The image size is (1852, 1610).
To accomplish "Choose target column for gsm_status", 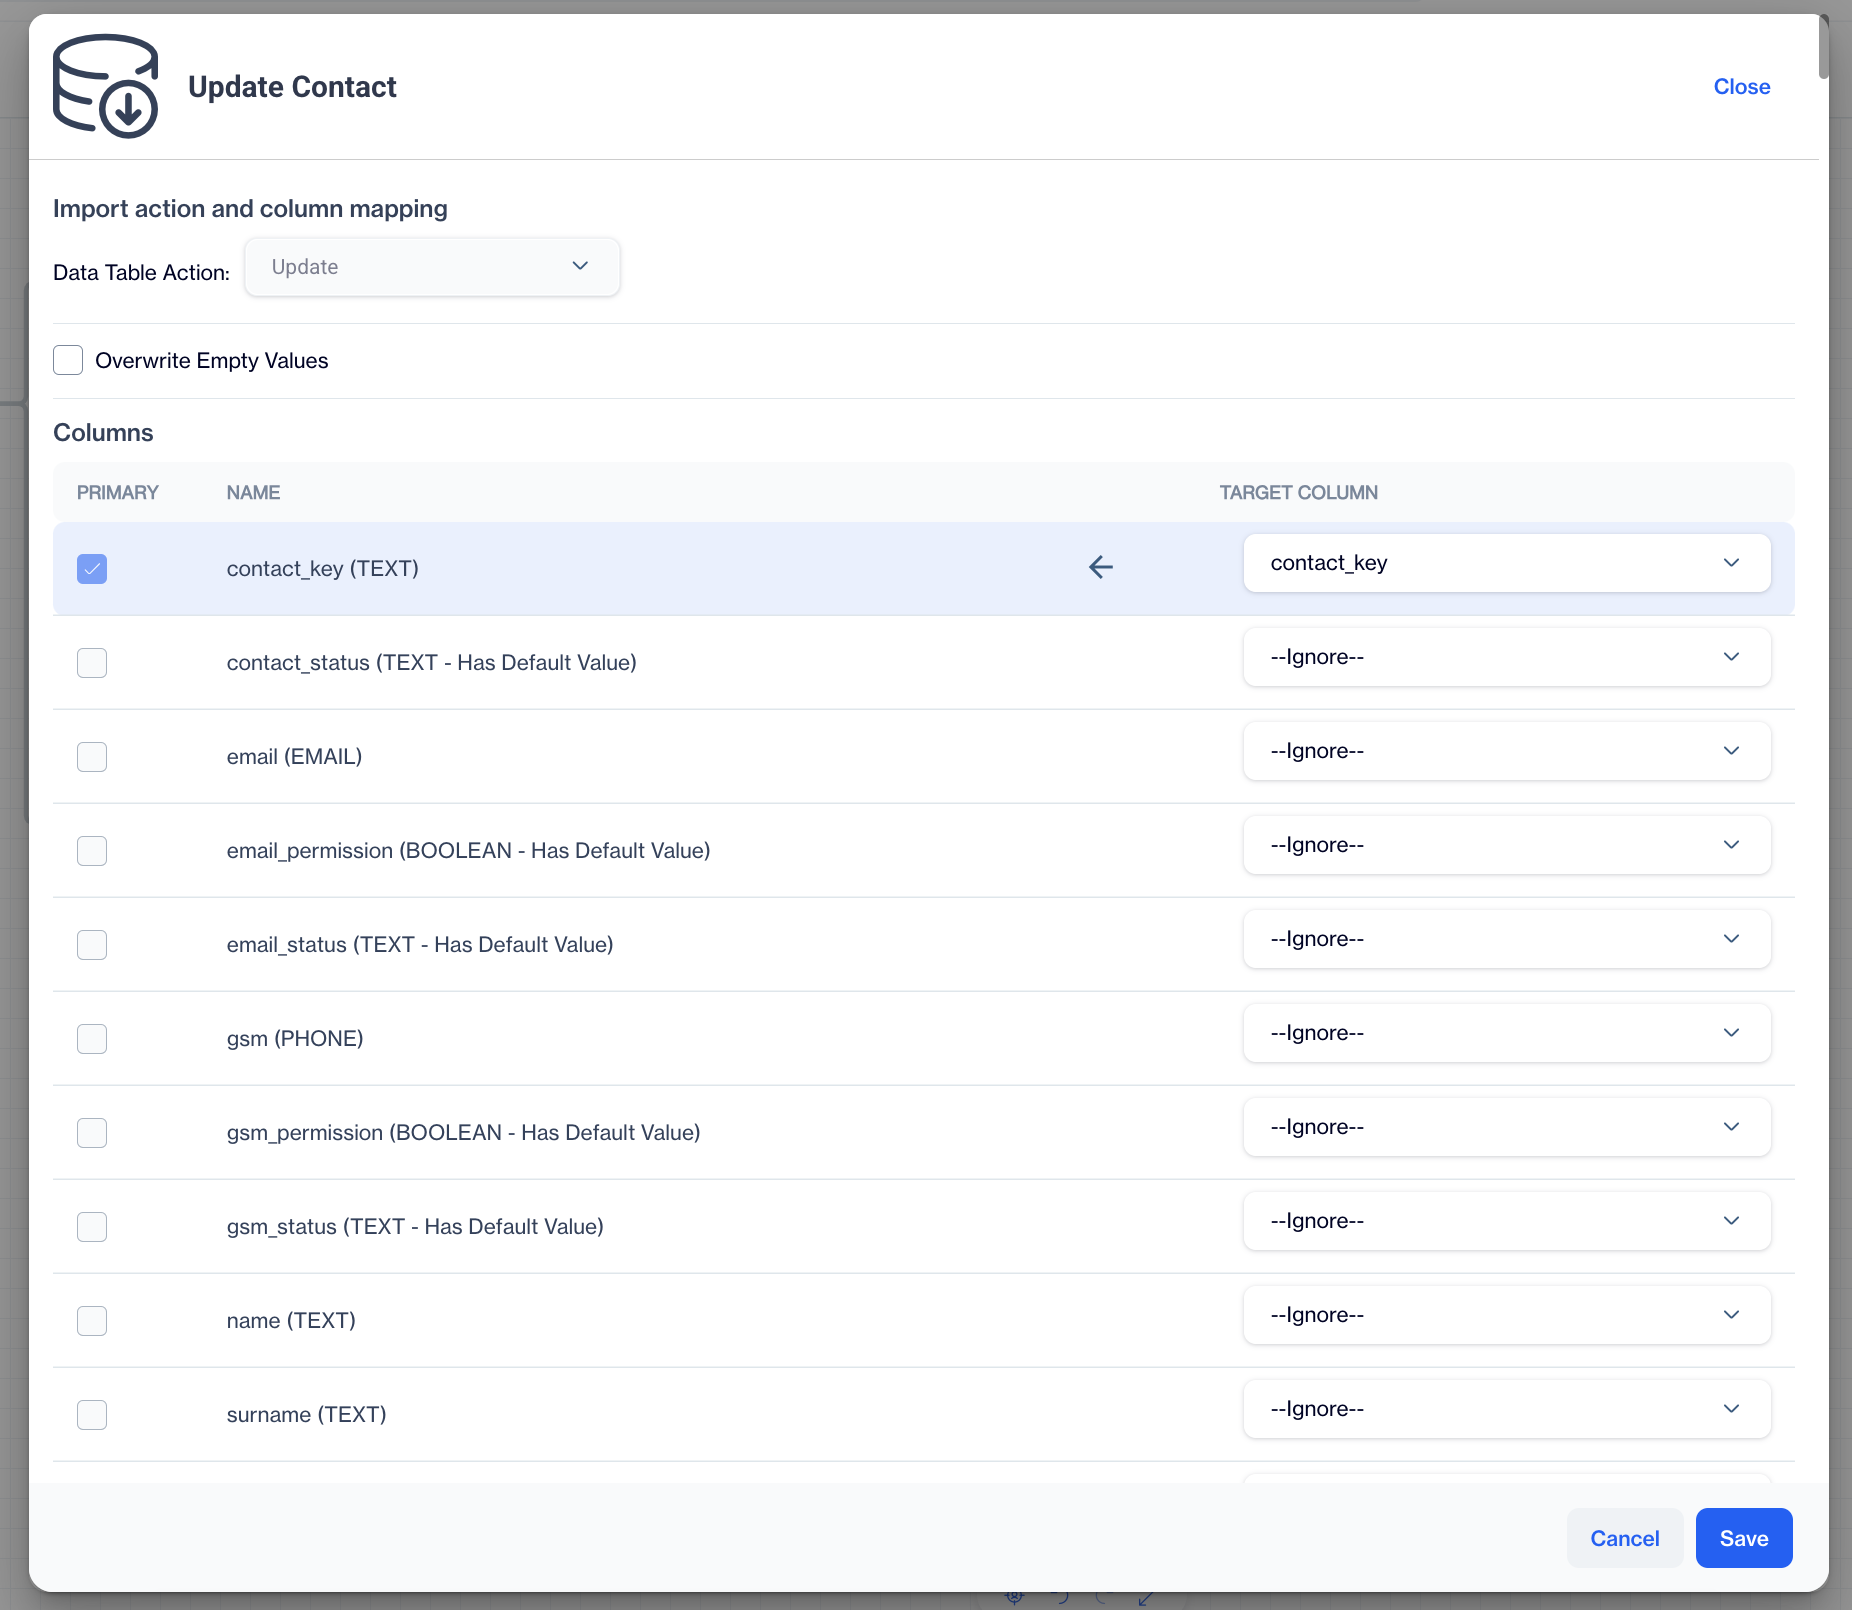I will [1506, 1221].
